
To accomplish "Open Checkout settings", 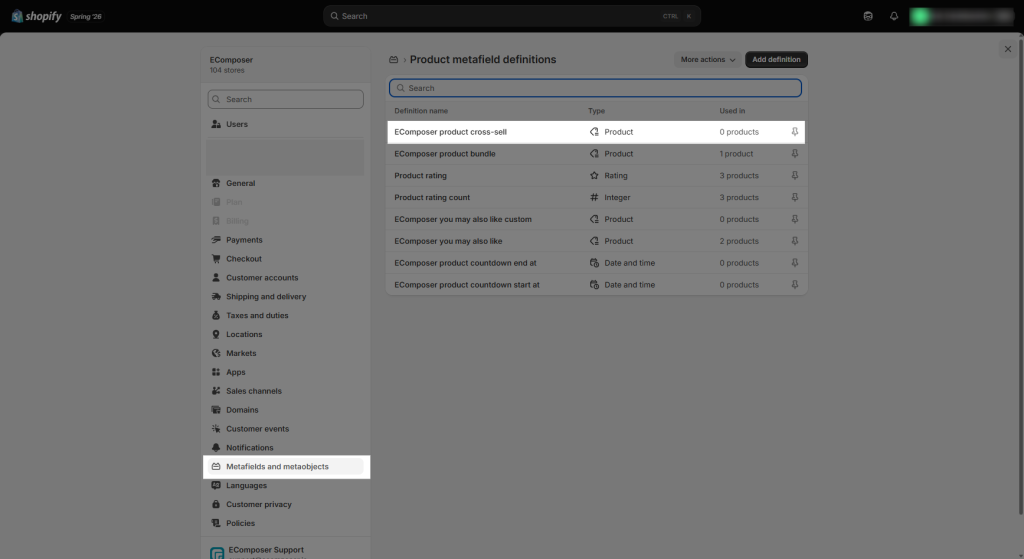I will [x=285, y=259].
